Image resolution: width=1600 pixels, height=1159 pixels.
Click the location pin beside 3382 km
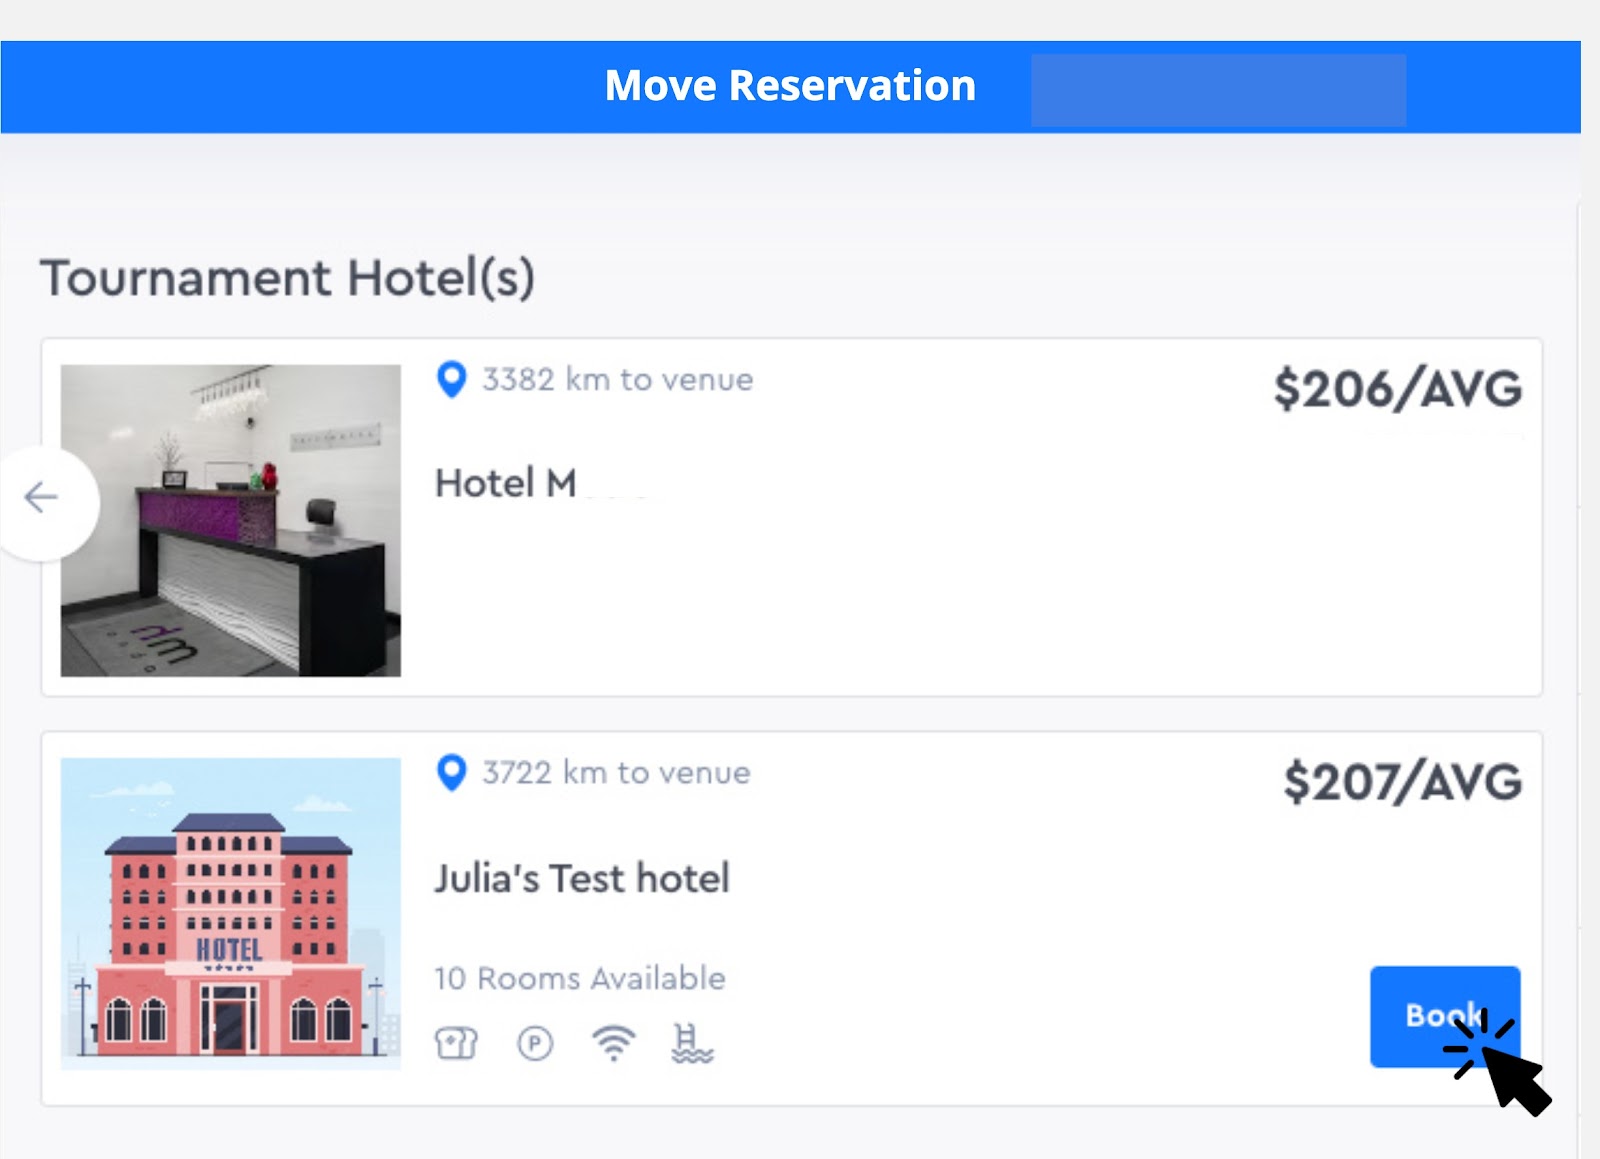(452, 380)
